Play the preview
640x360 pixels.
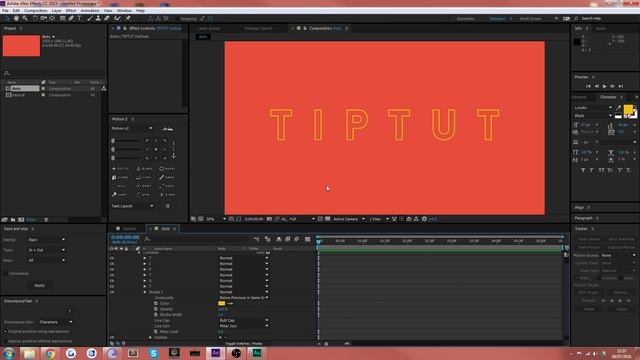pyautogui.click(x=604, y=87)
